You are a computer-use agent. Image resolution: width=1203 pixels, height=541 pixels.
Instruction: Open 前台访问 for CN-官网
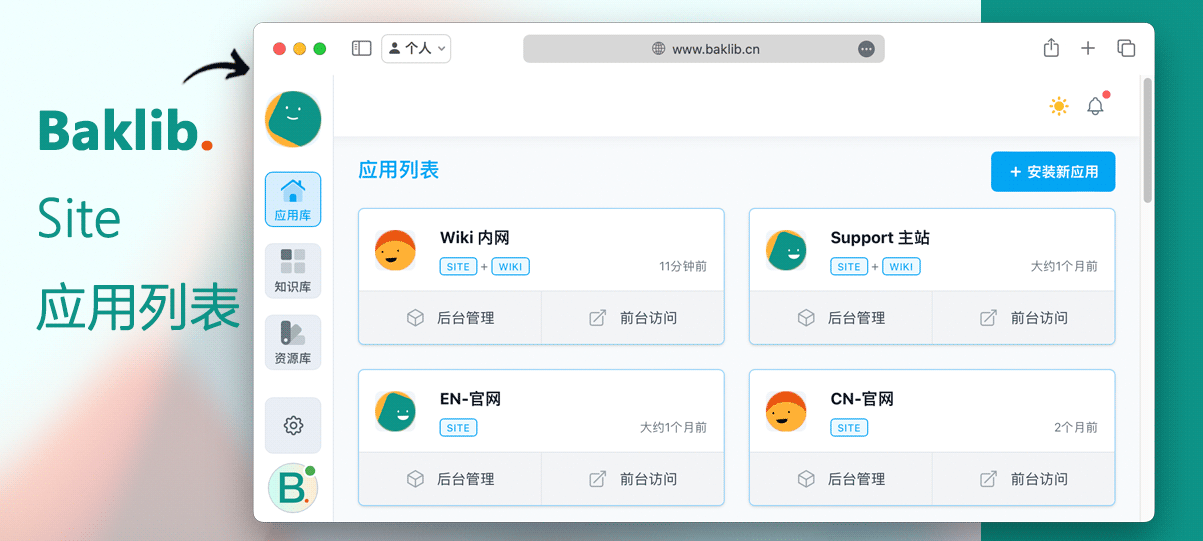click(1024, 479)
